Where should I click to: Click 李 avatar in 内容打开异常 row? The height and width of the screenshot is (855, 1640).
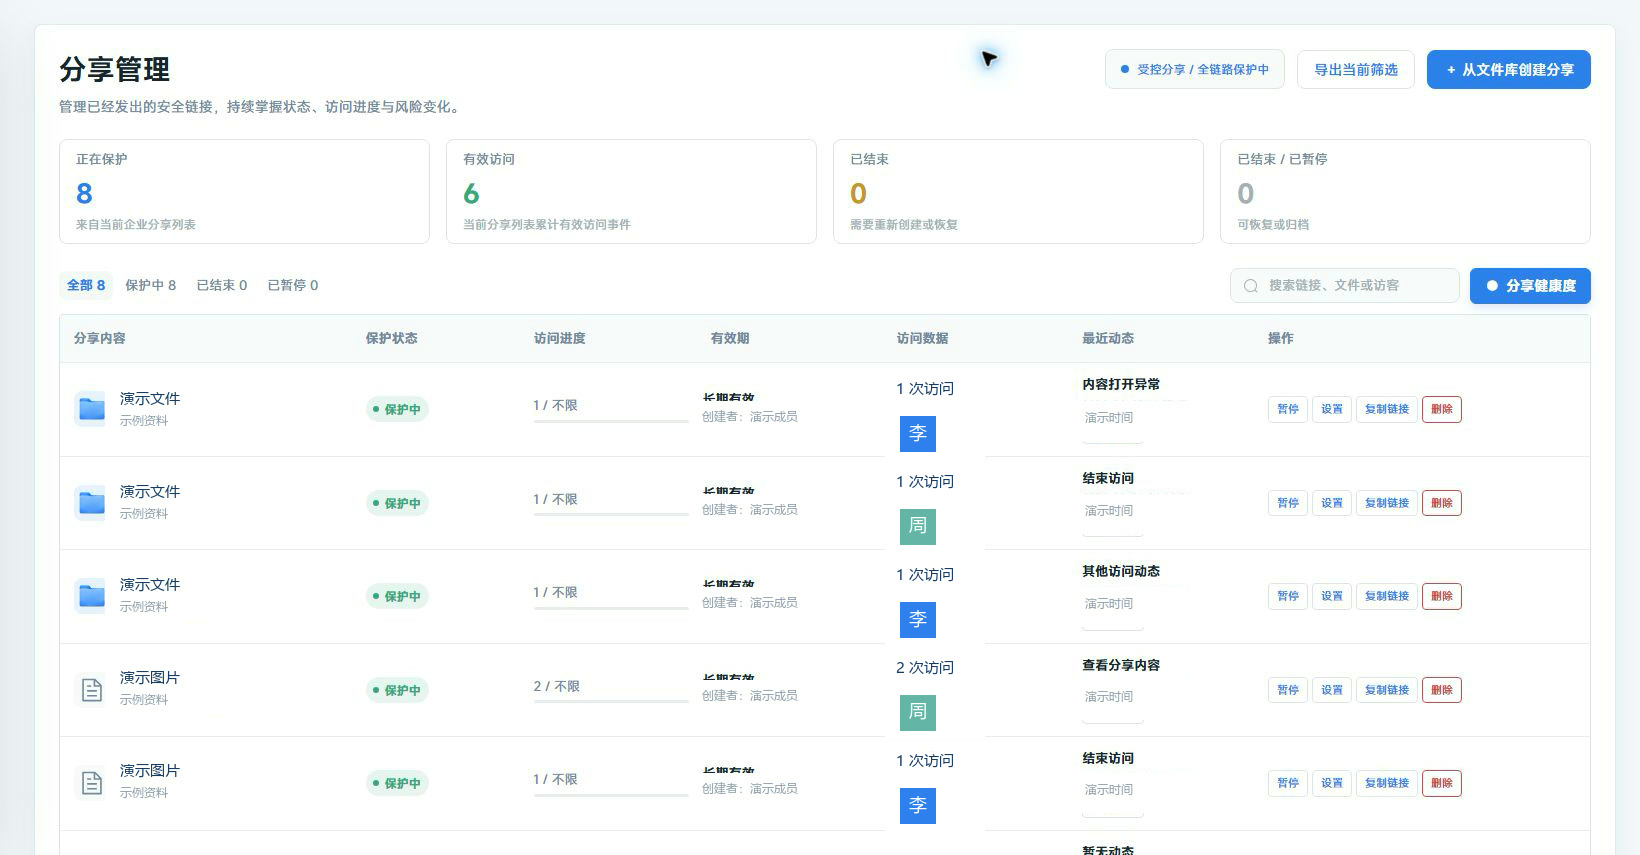coord(918,433)
